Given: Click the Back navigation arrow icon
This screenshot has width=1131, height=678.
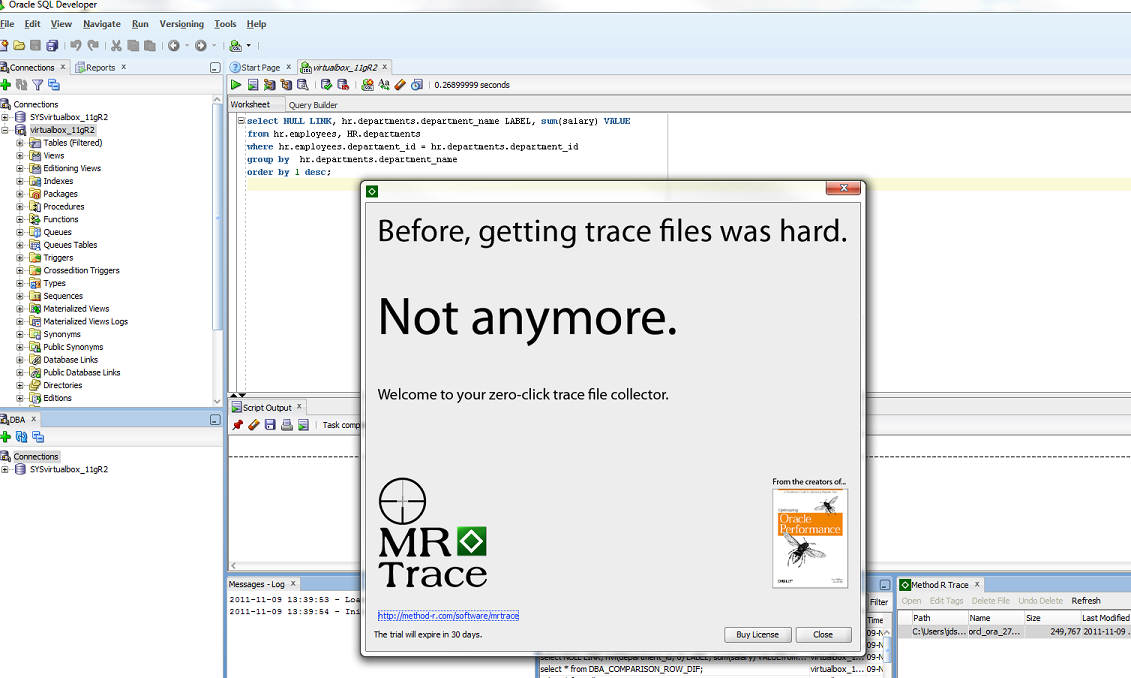Looking at the screenshot, I should tap(174, 45).
